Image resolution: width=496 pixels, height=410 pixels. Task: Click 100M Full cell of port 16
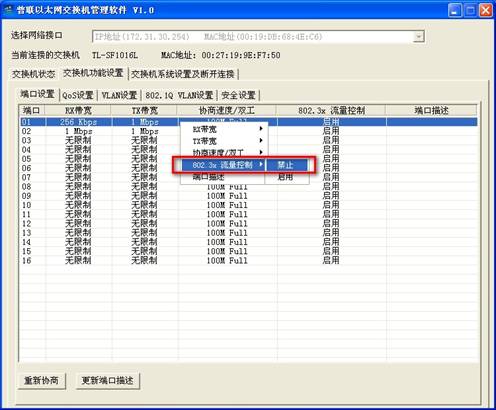(227, 261)
